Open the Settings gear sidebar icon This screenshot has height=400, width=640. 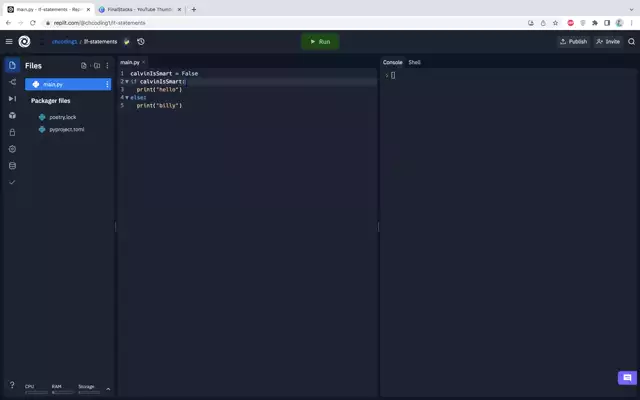pos(12,149)
